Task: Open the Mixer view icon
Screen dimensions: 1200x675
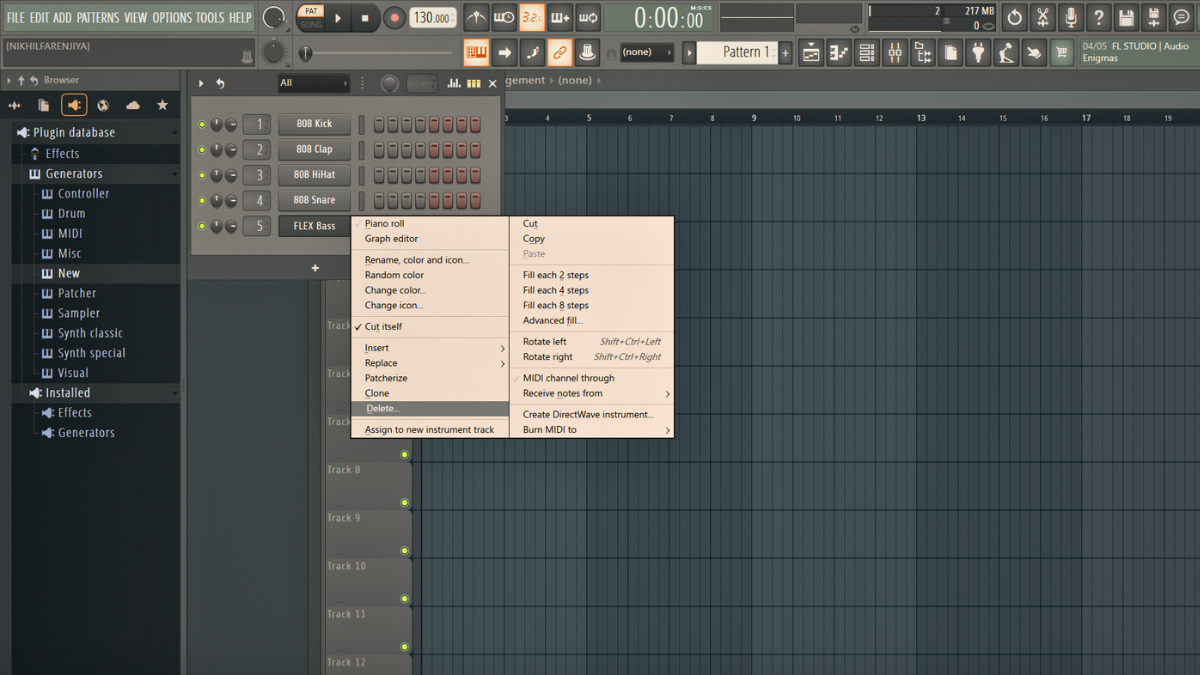Action: (895, 52)
